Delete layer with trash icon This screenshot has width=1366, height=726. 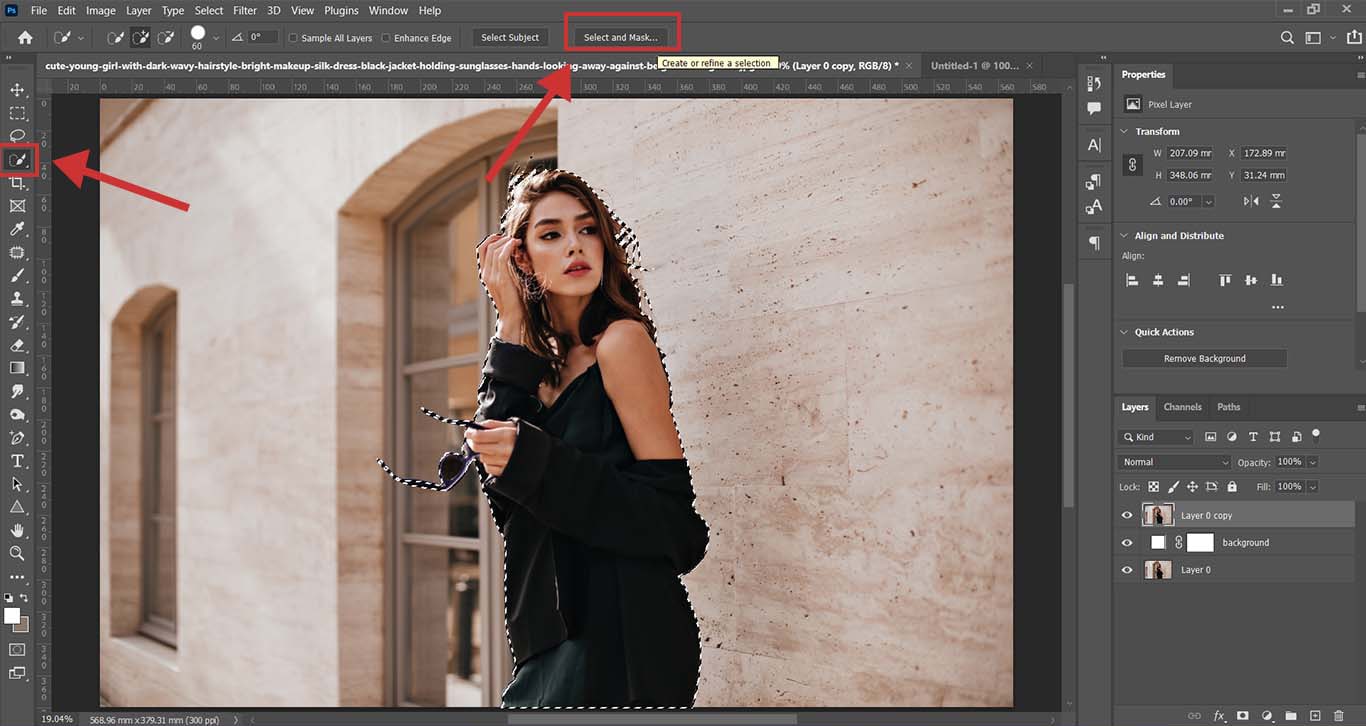(1339, 716)
